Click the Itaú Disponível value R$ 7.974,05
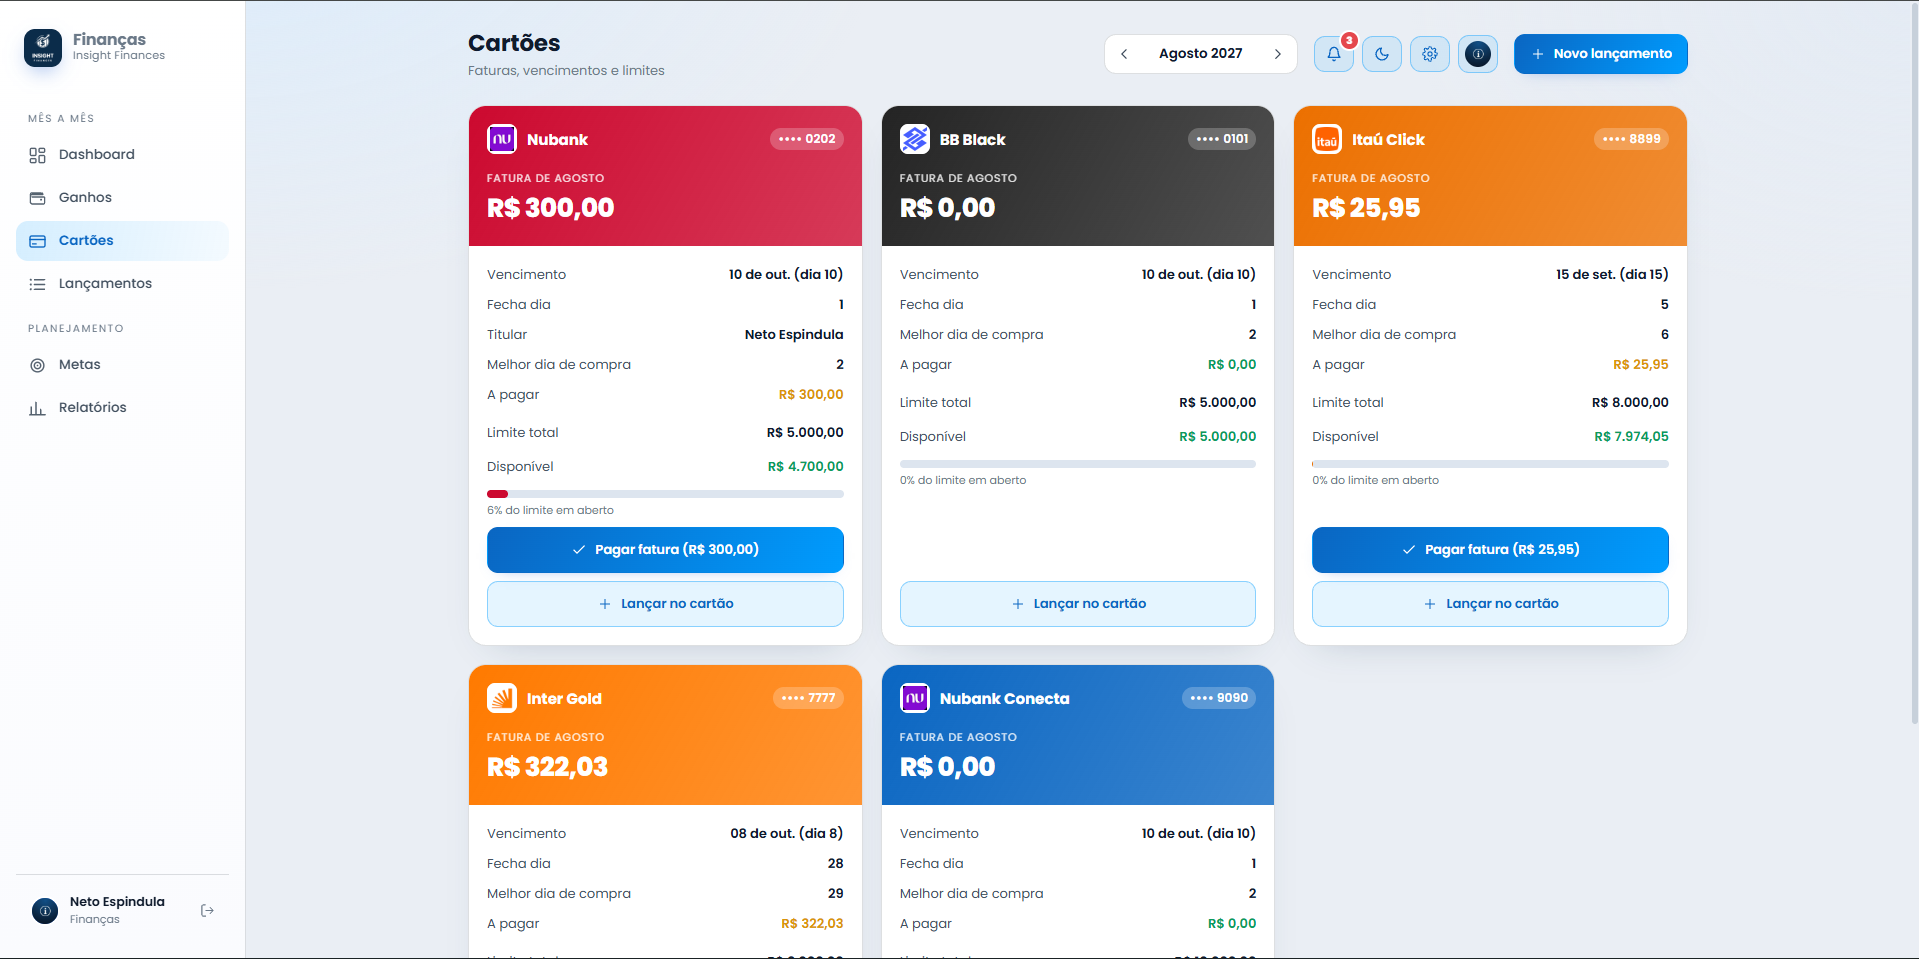Image resolution: width=1919 pixels, height=959 pixels. click(x=1631, y=437)
